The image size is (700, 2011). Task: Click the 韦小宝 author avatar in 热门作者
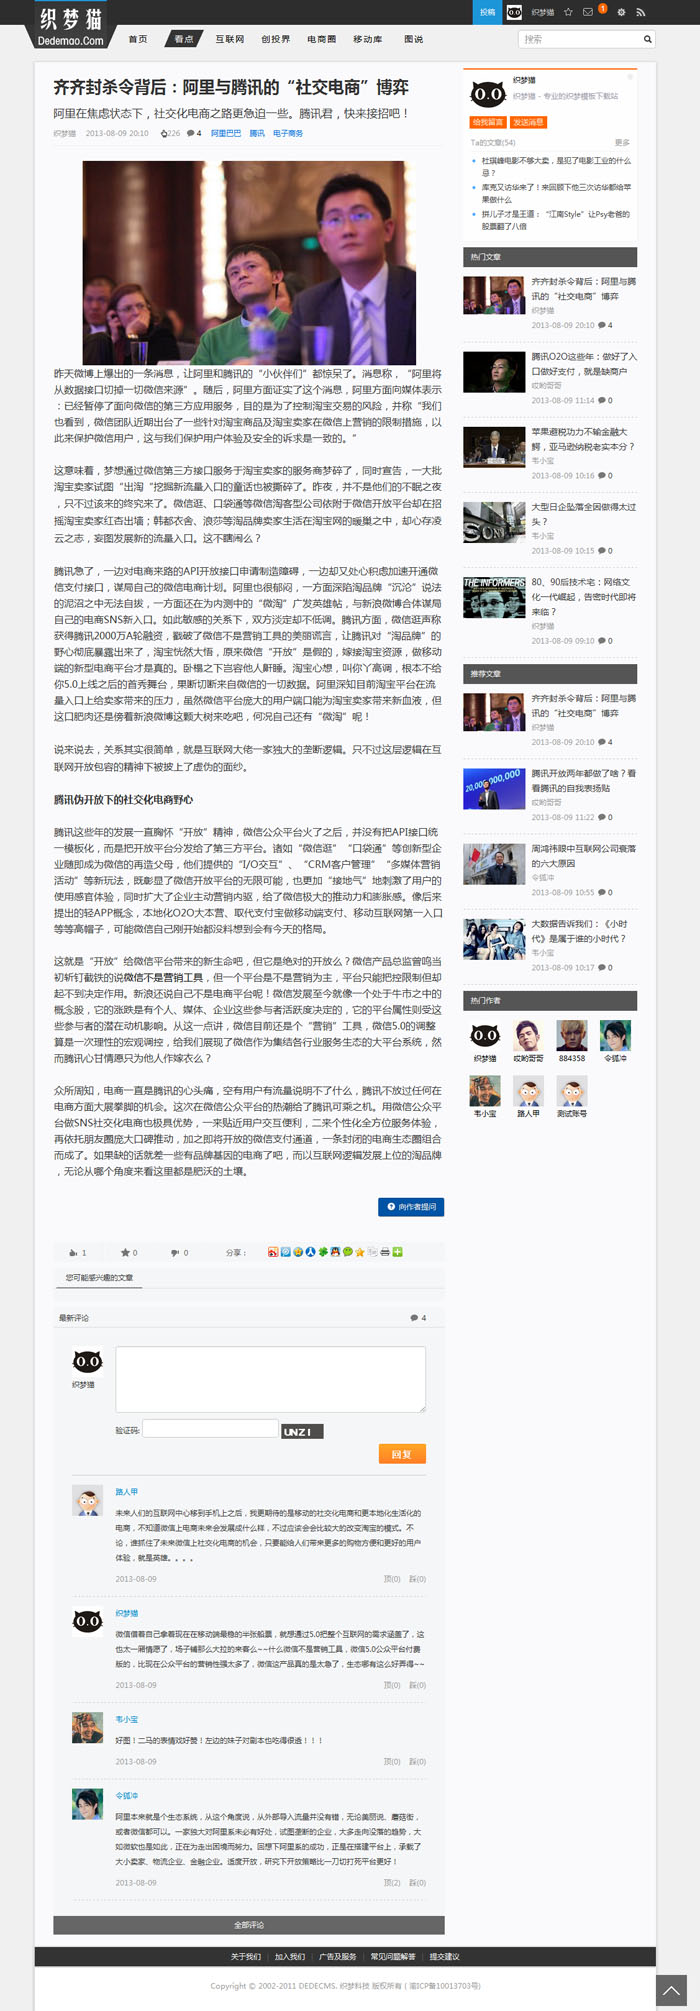485,1091
